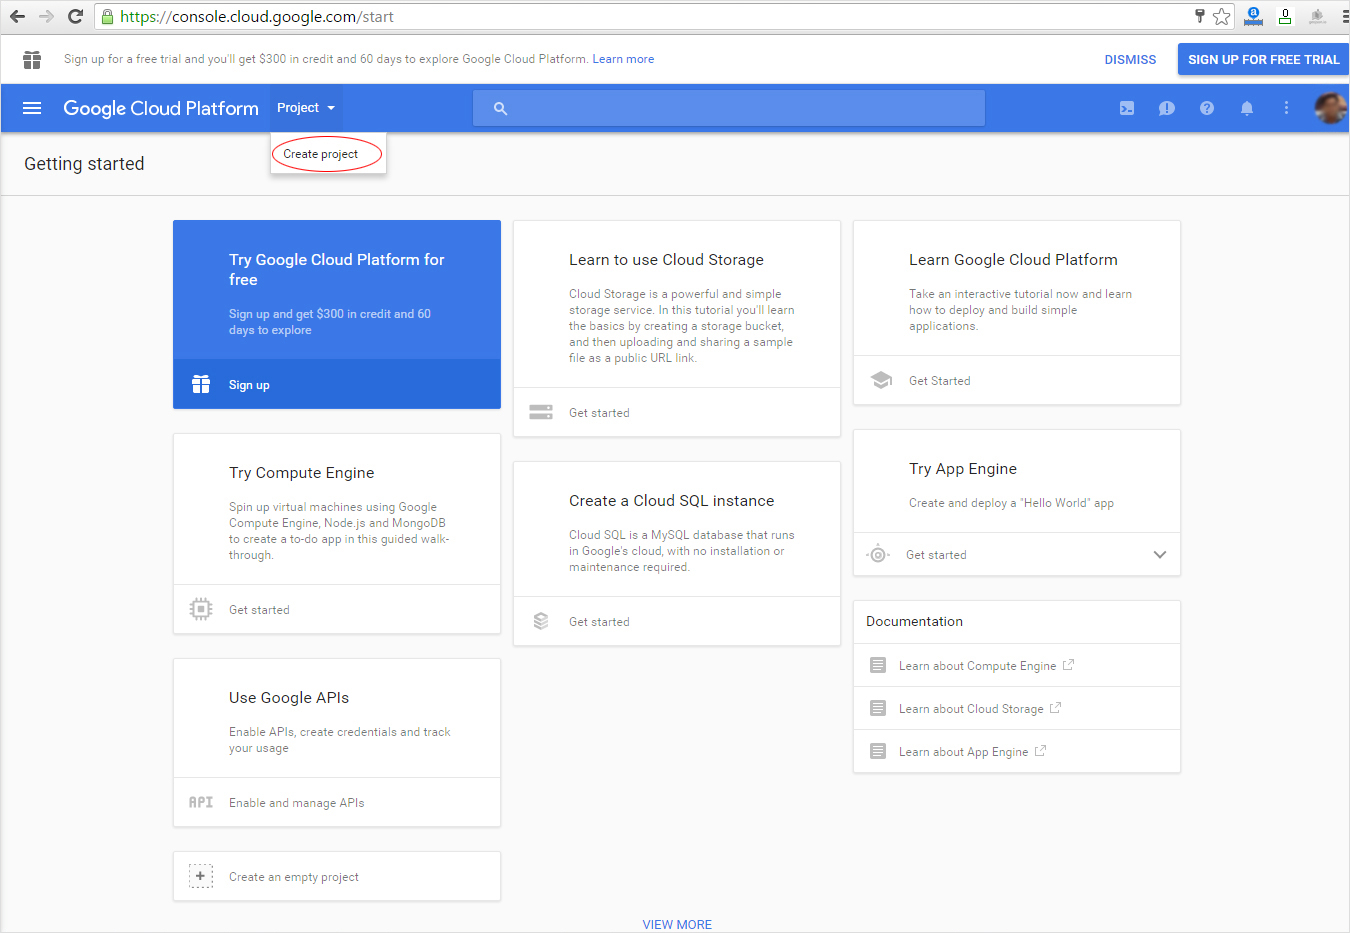Click the Google Cloud Platform logo text
1350x933 pixels.
(x=161, y=108)
